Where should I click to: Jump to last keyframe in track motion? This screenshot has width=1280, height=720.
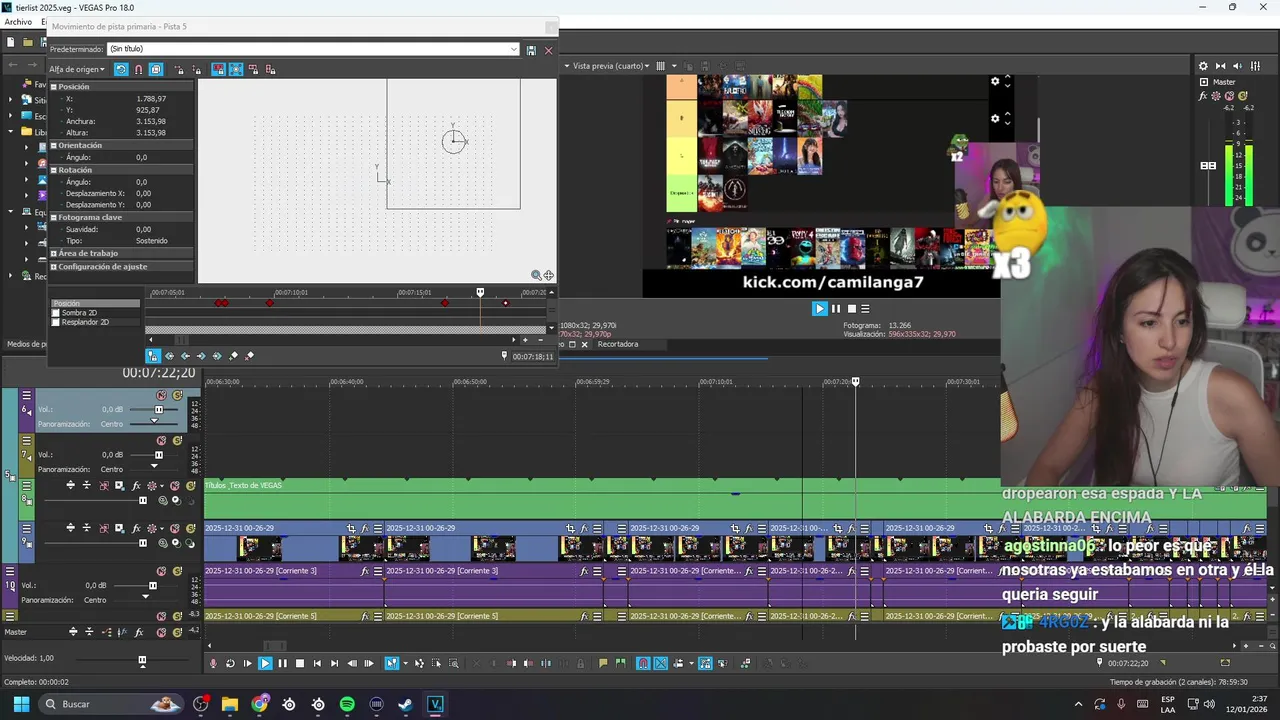[x=217, y=356]
